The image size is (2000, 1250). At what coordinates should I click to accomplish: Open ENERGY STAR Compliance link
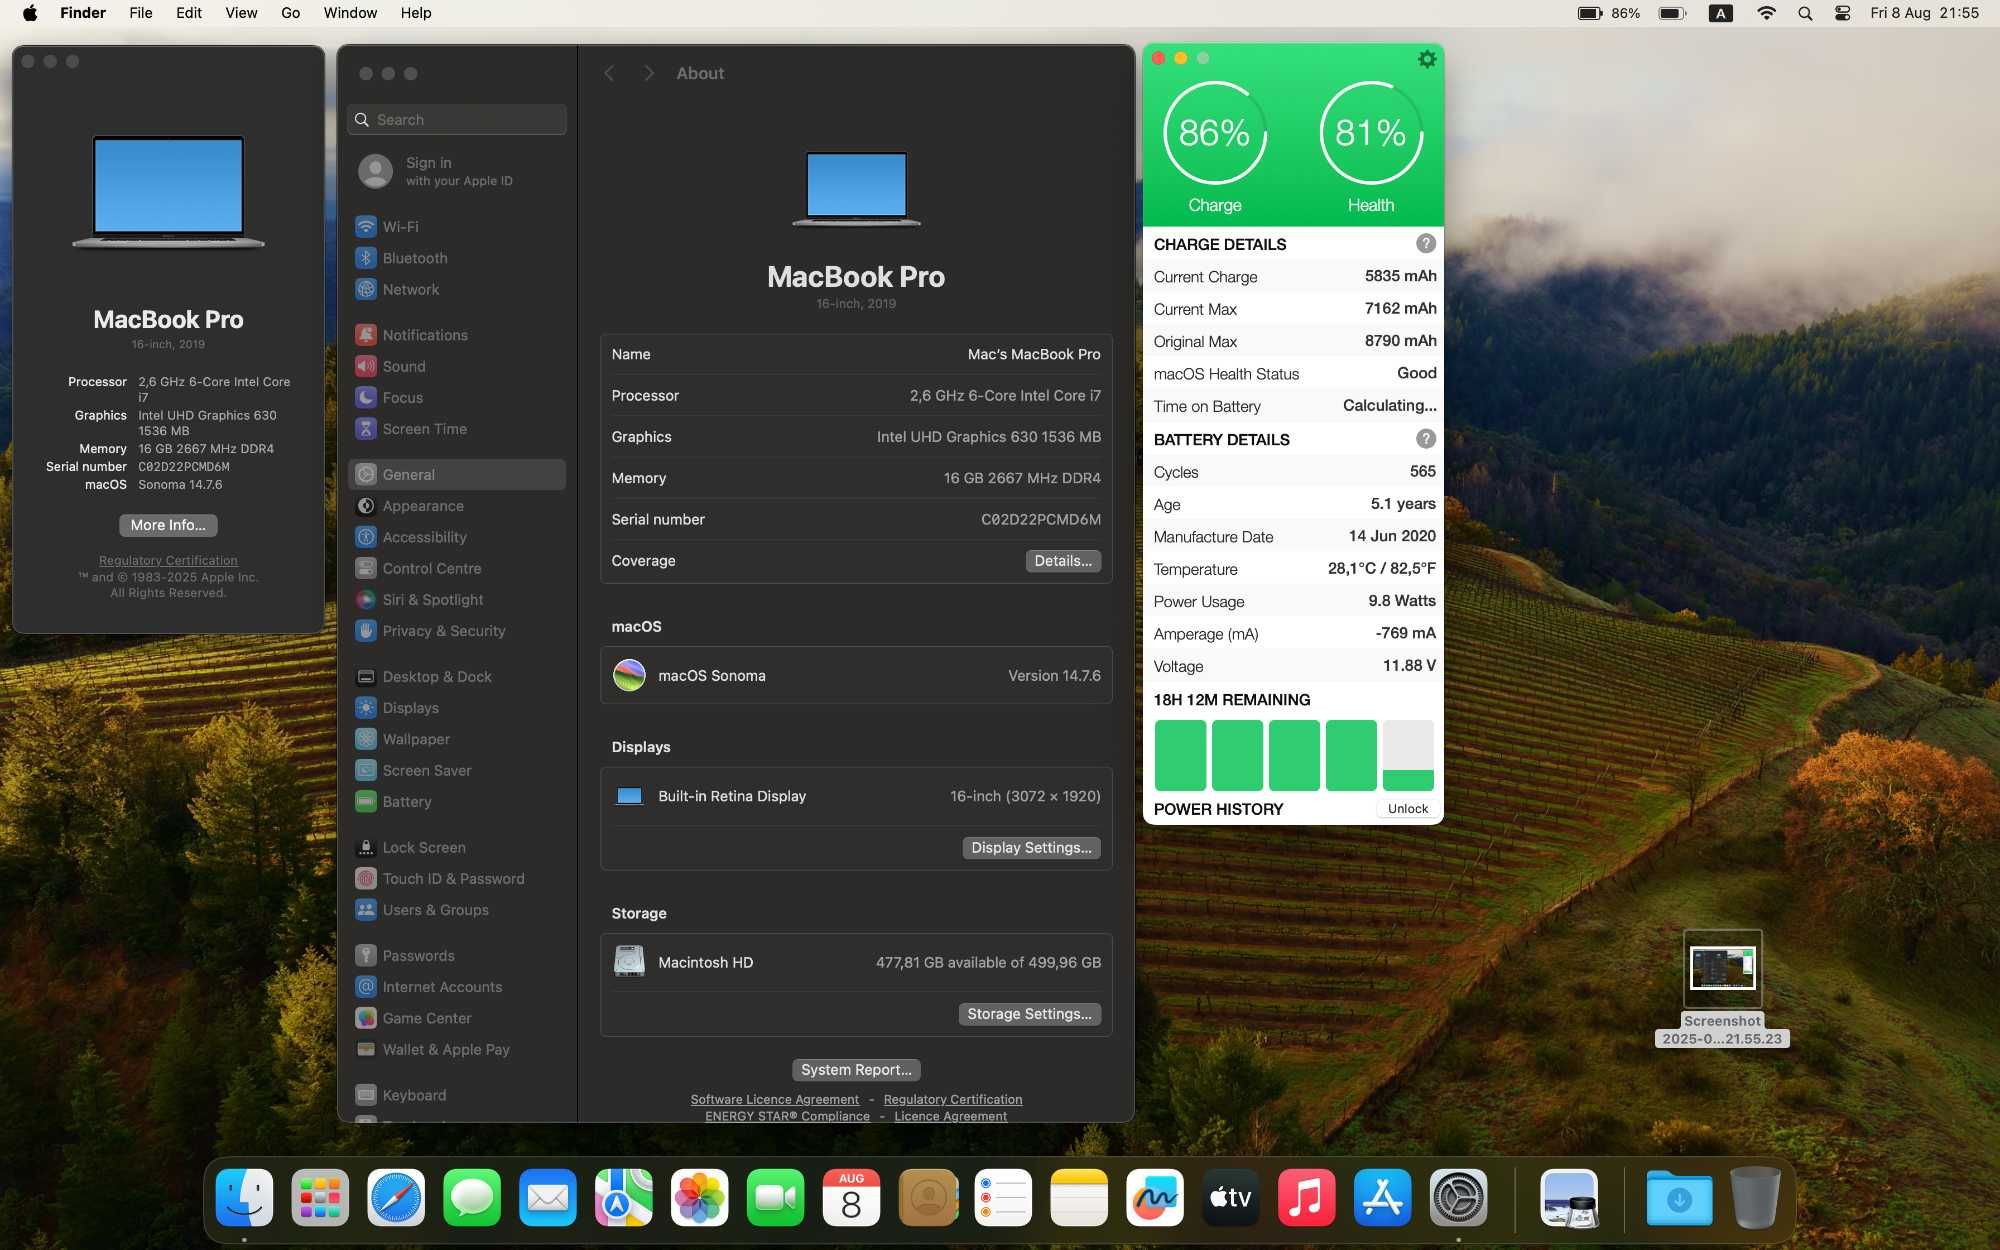click(787, 1116)
